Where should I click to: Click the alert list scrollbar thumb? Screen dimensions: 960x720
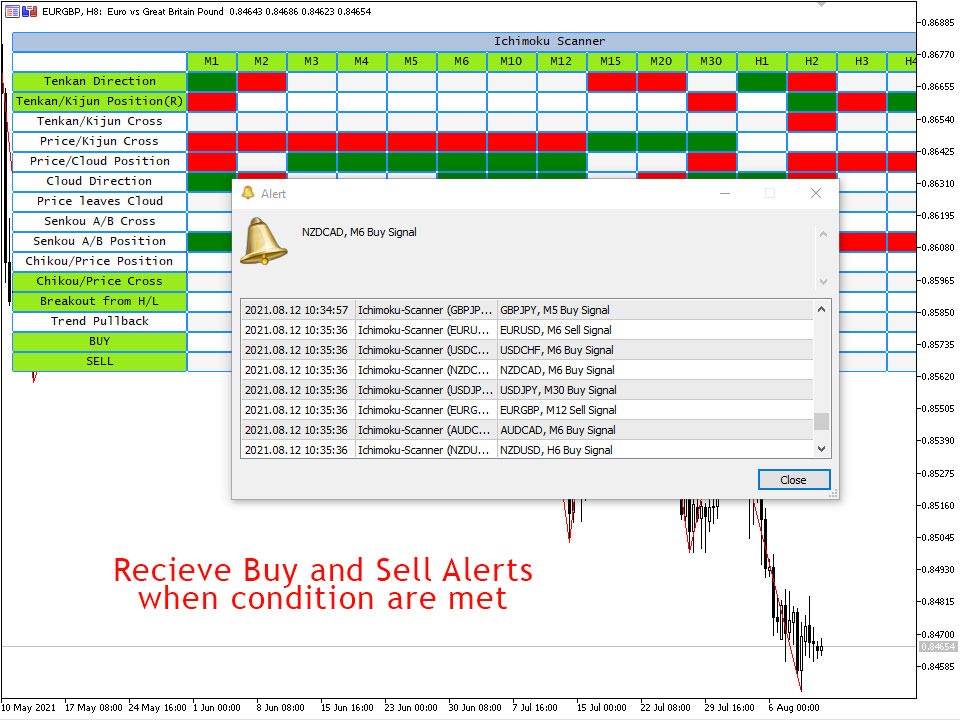822,421
